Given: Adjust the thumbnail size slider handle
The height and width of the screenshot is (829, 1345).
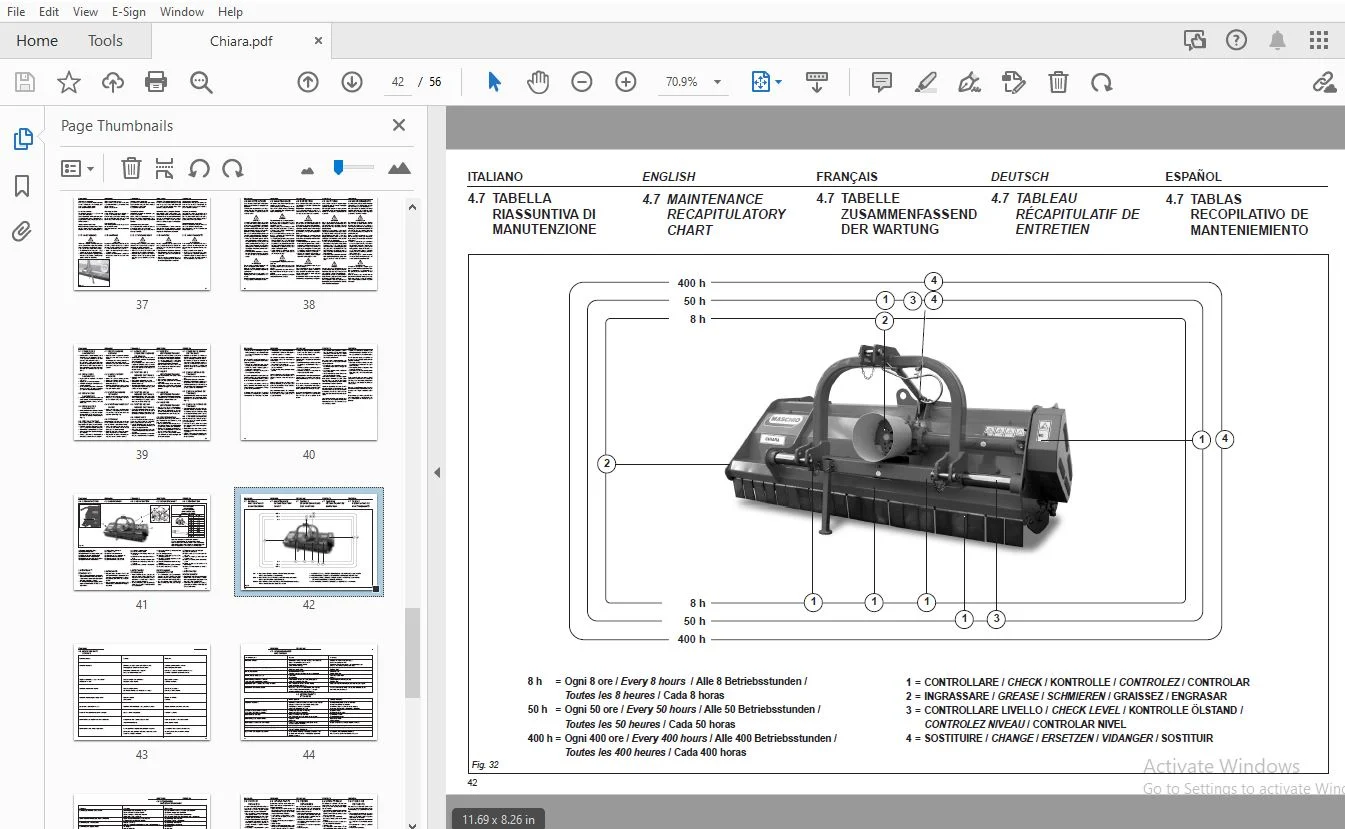Looking at the screenshot, I should [339, 168].
